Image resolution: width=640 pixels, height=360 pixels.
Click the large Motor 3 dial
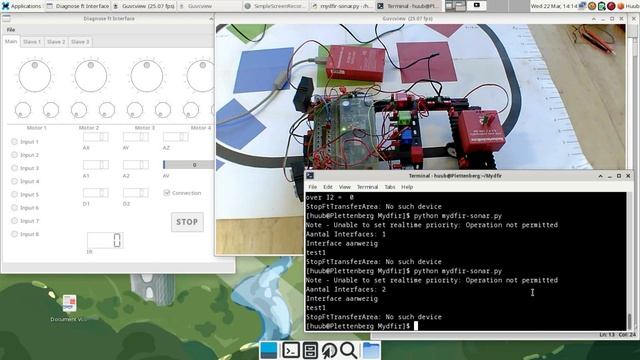click(x=147, y=76)
